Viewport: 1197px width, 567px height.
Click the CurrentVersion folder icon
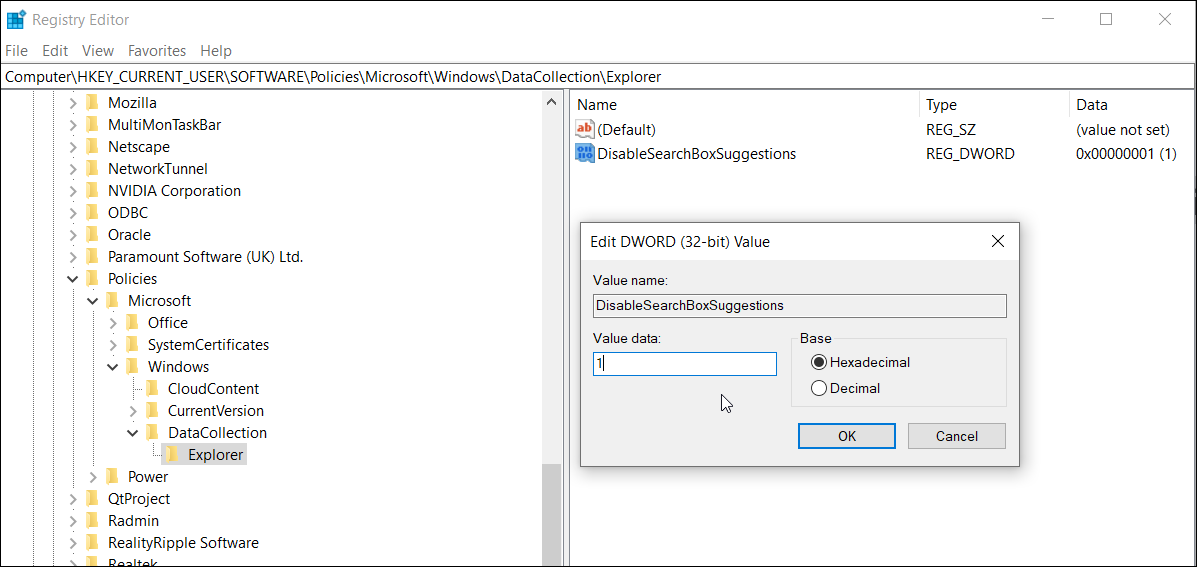[153, 411]
